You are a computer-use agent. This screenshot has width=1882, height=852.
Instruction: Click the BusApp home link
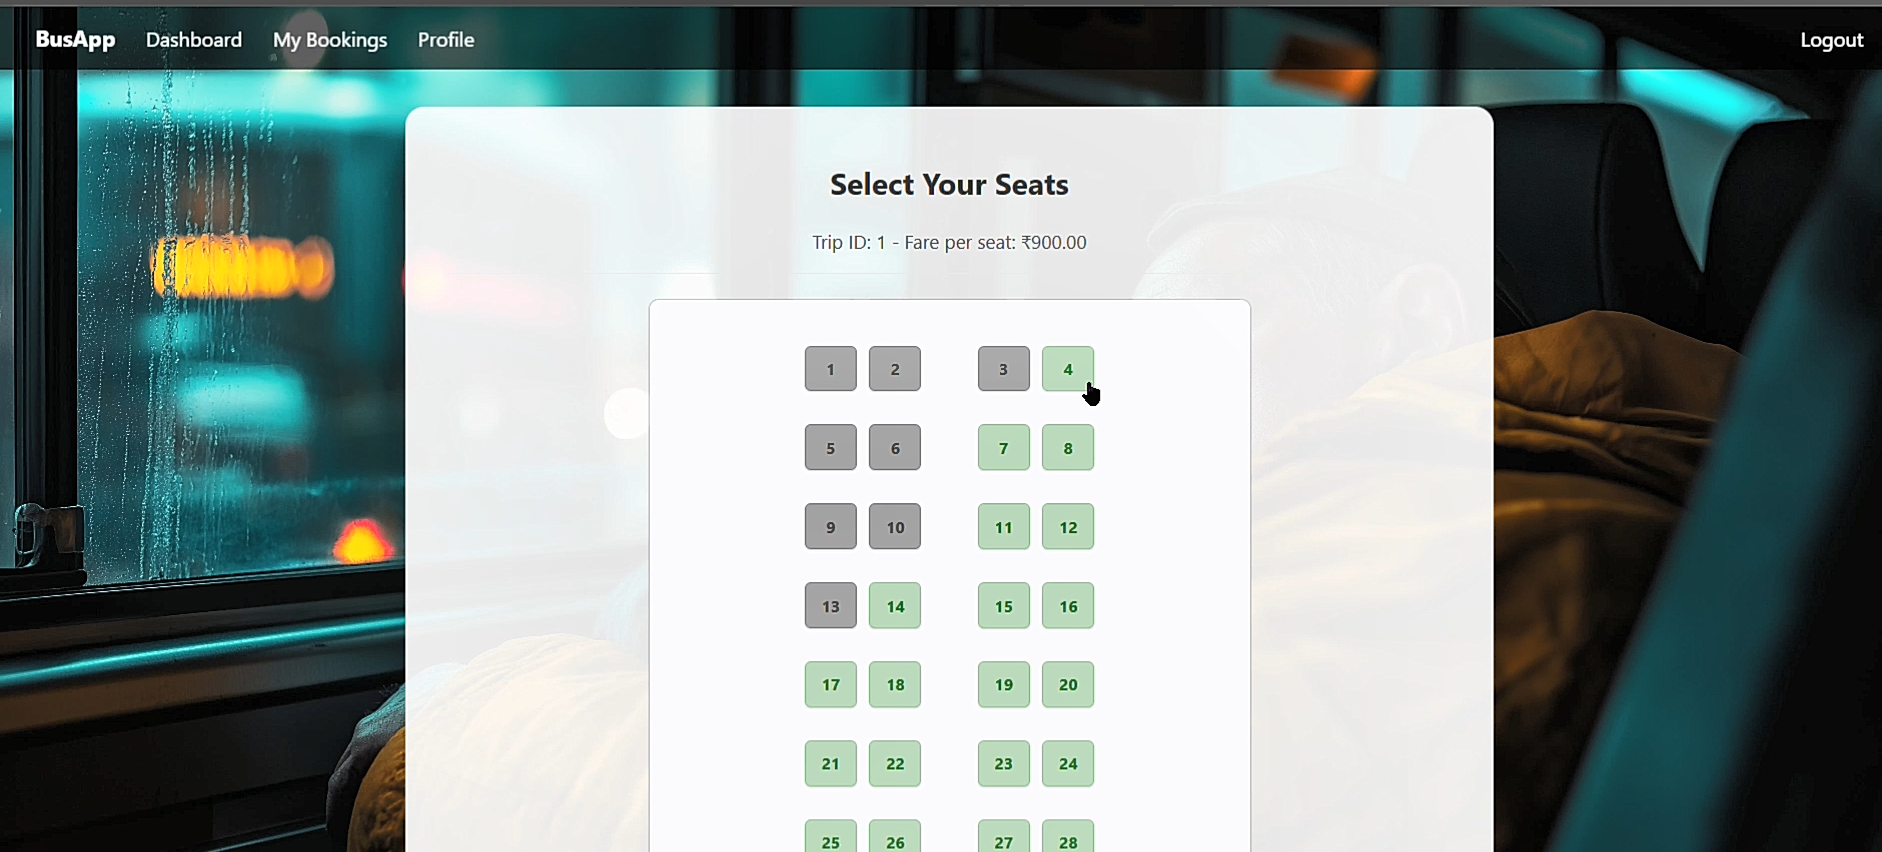click(74, 39)
